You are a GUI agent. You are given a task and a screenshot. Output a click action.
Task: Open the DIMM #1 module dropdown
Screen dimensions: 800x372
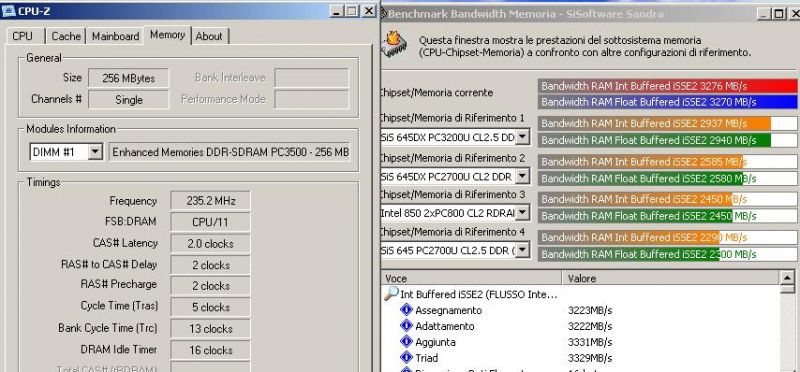(95, 152)
